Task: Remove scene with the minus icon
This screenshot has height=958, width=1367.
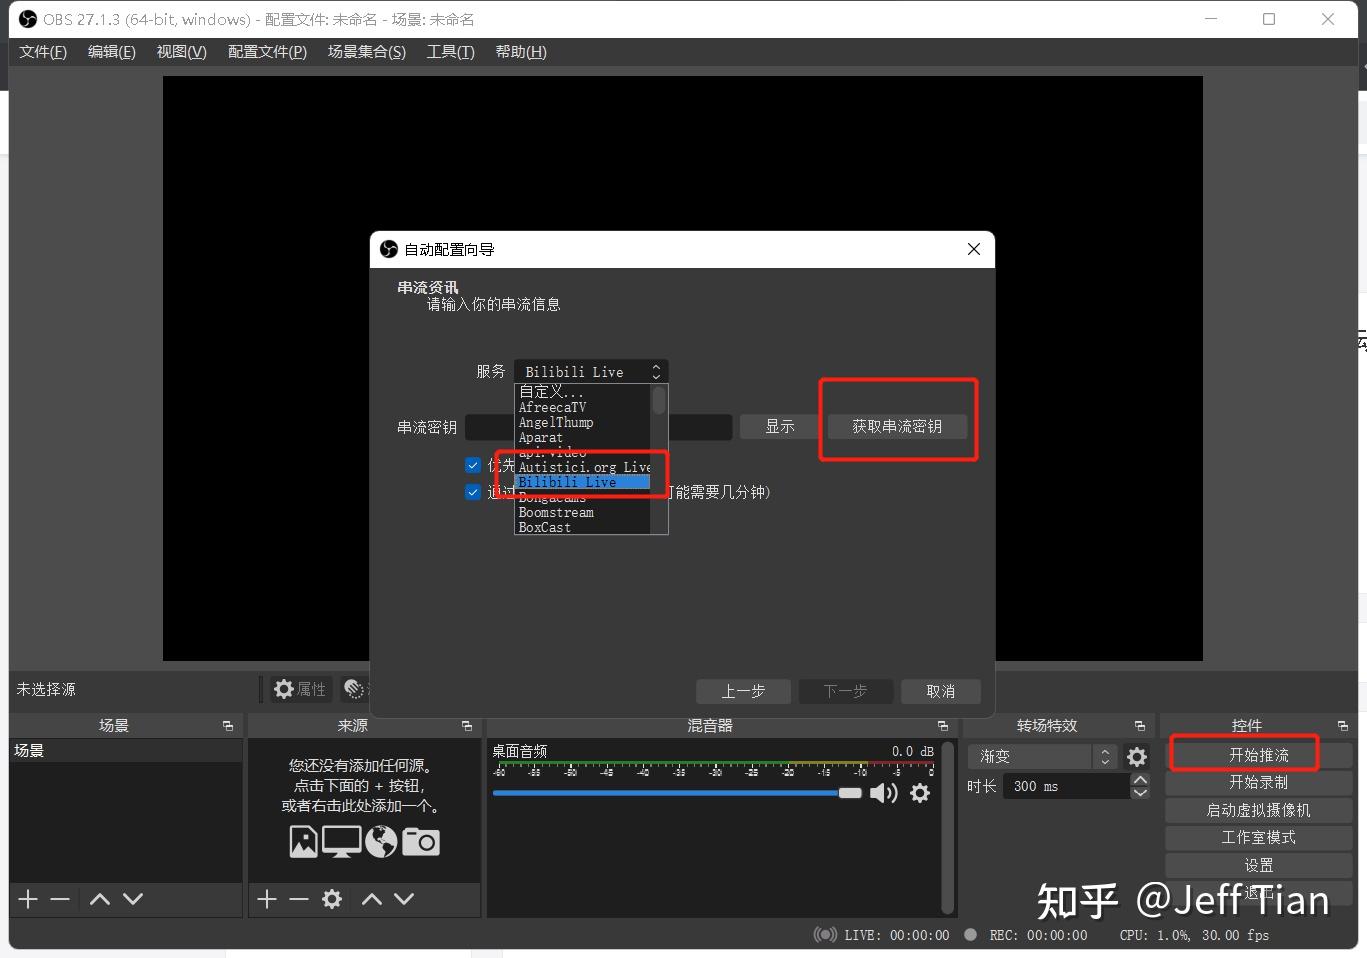Action: point(60,899)
